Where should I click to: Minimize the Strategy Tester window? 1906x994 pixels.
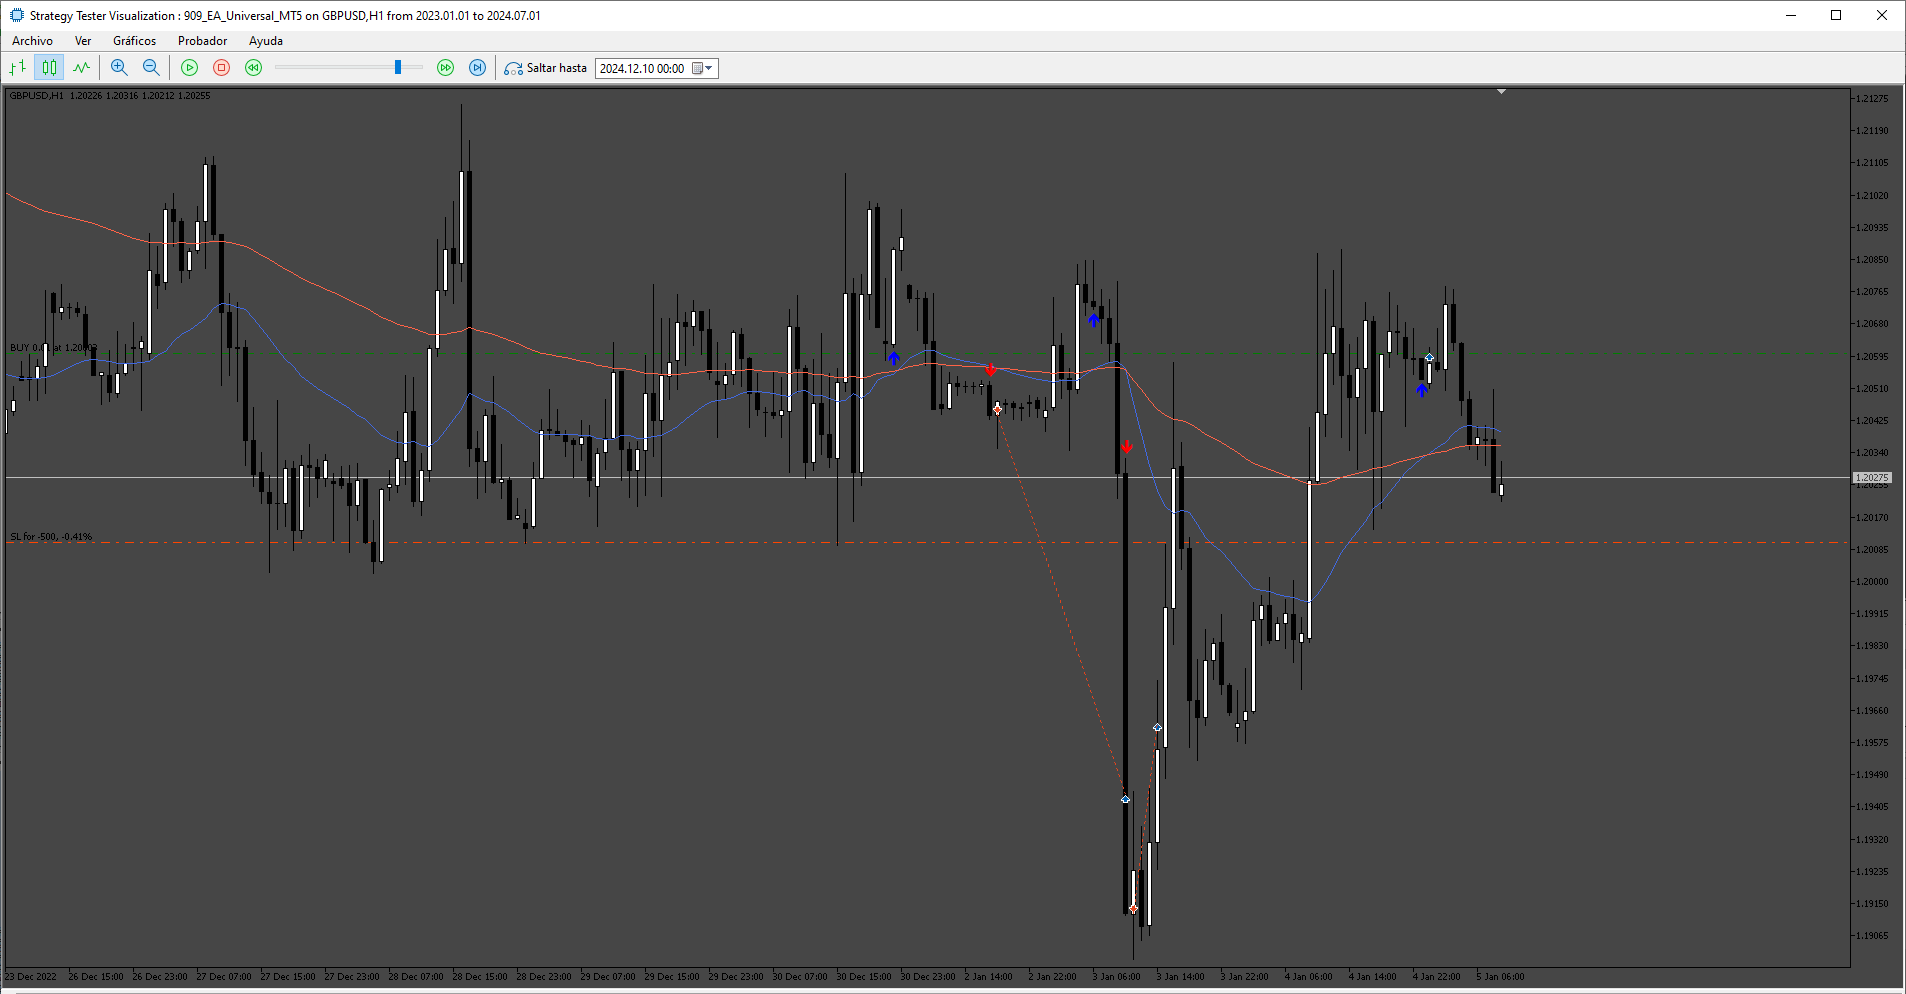tap(1790, 15)
